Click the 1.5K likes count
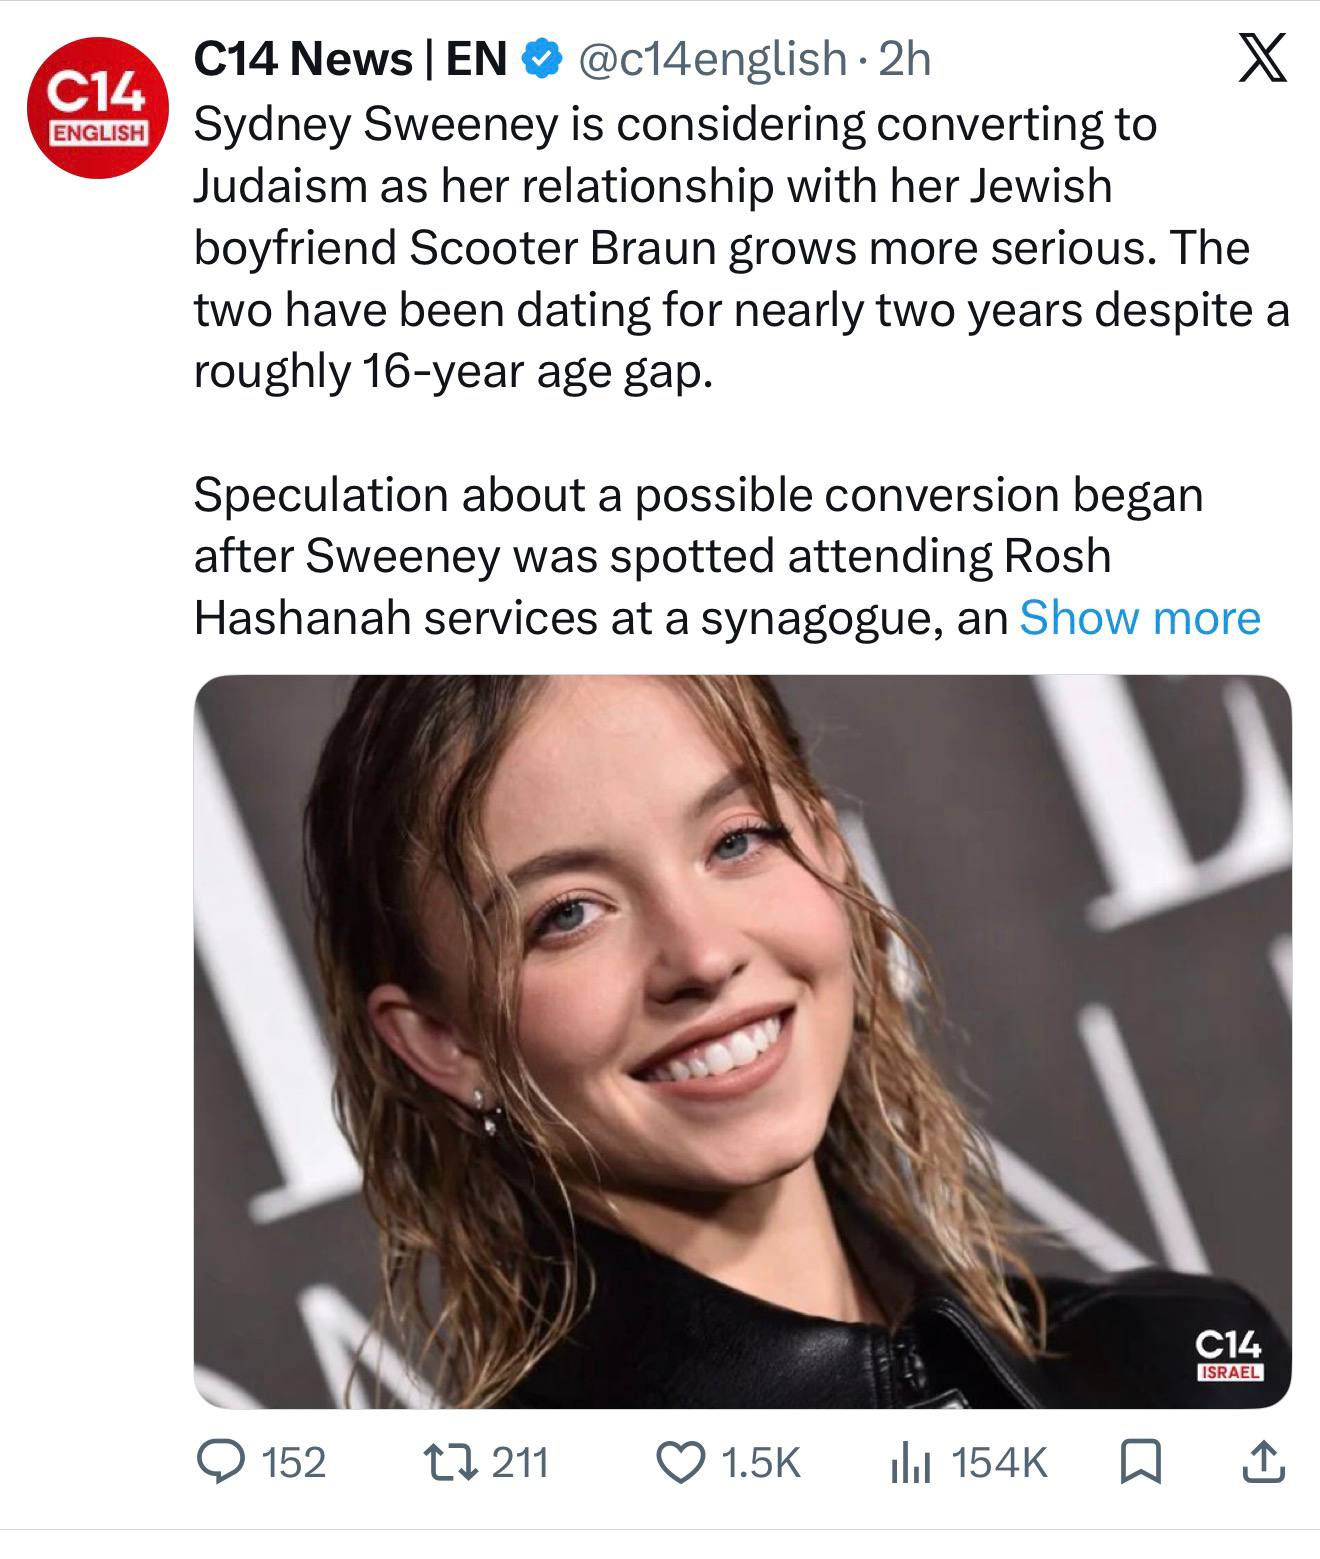1320x1559 pixels. pos(761,1463)
